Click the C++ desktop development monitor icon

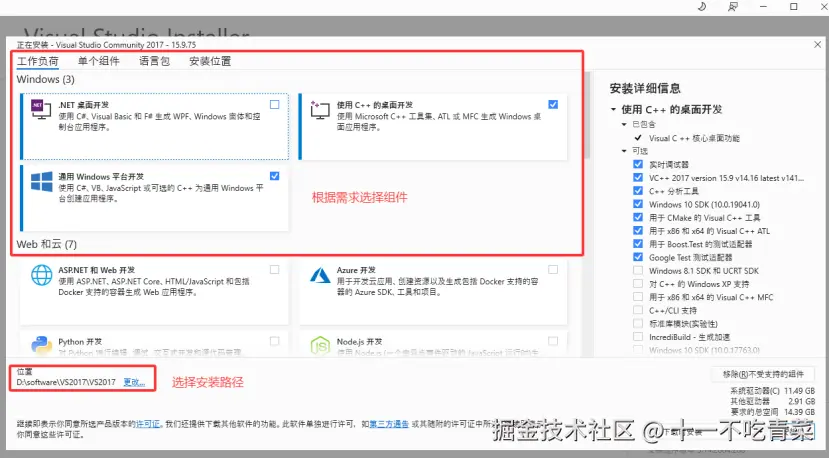[x=320, y=109]
